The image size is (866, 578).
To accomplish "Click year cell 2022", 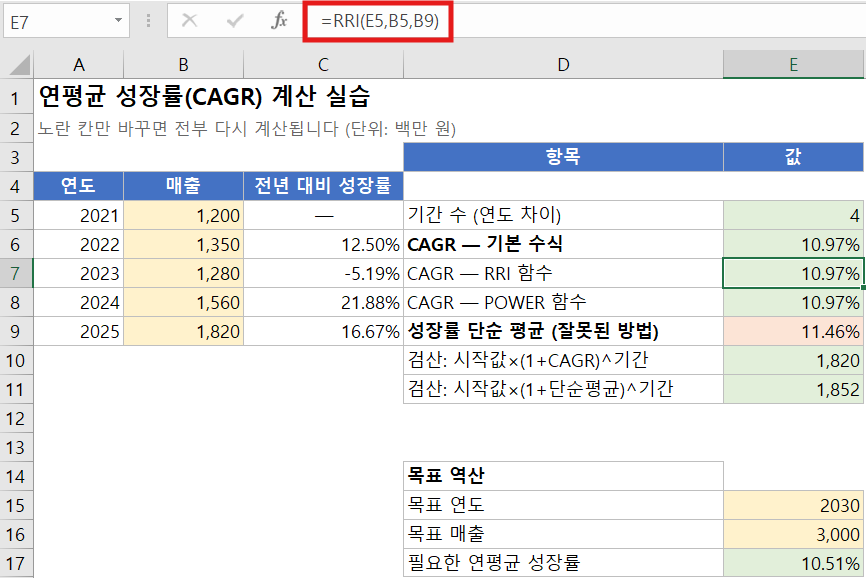I will 78,245.
